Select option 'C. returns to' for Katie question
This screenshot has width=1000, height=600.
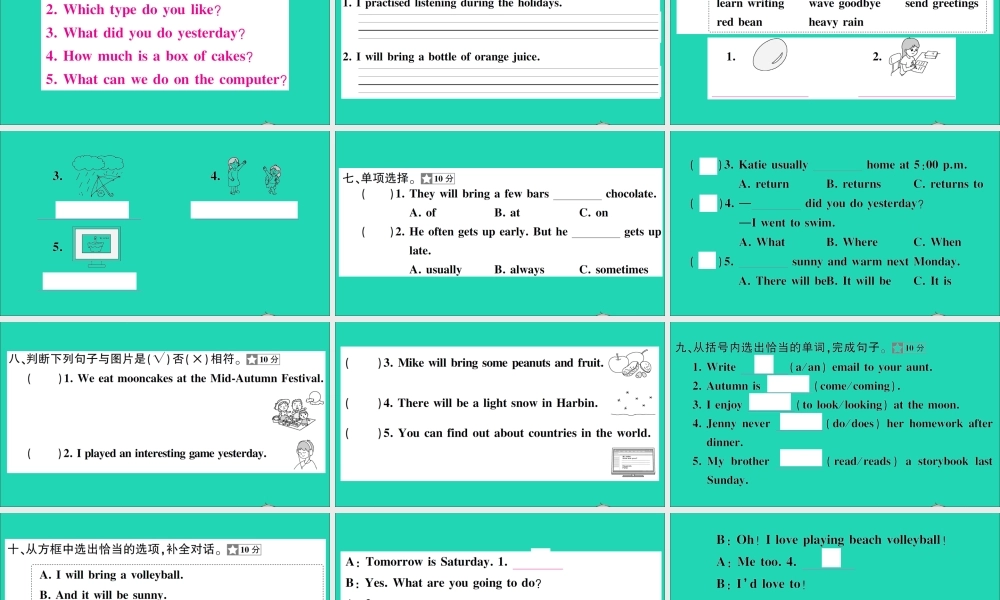(x=948, y=184)
